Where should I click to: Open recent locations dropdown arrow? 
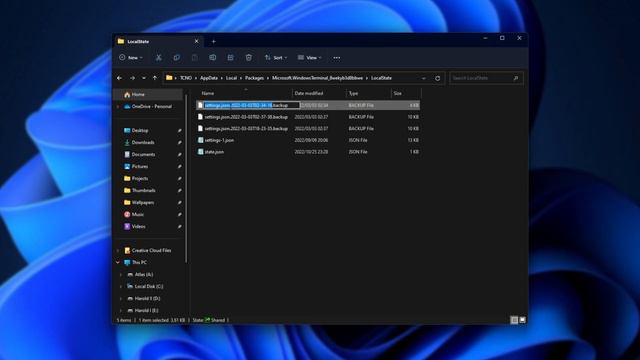(x=144, y=78)
